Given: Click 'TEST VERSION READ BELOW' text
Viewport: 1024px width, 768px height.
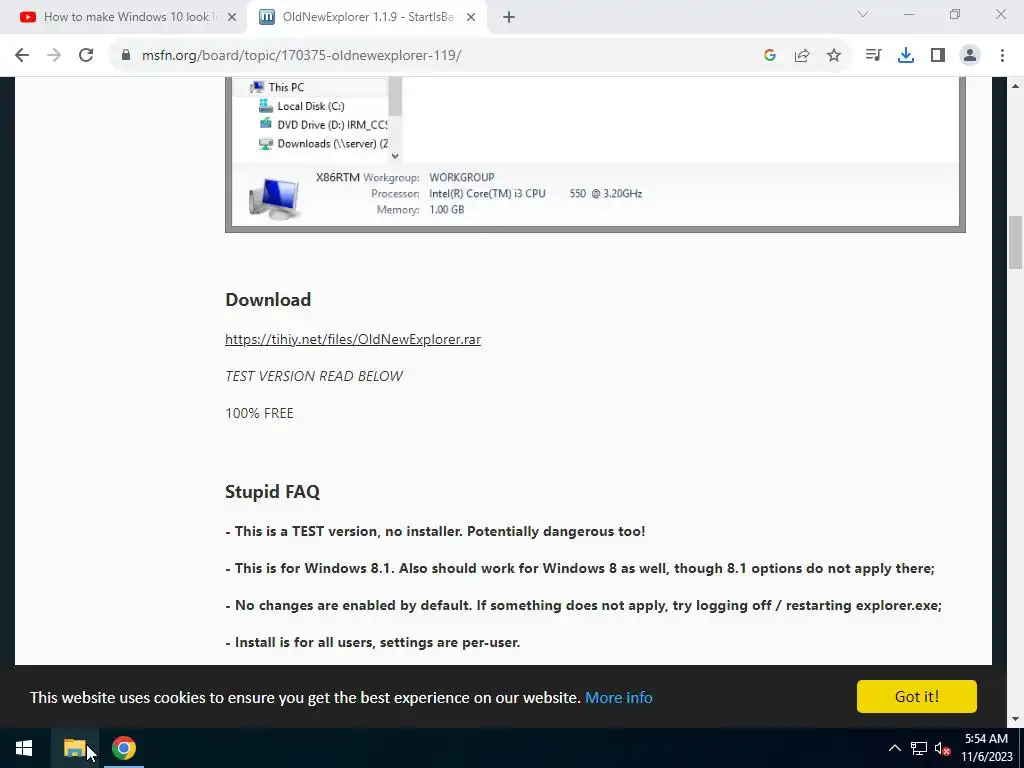Looking at the screenshot, I should 314,376.
